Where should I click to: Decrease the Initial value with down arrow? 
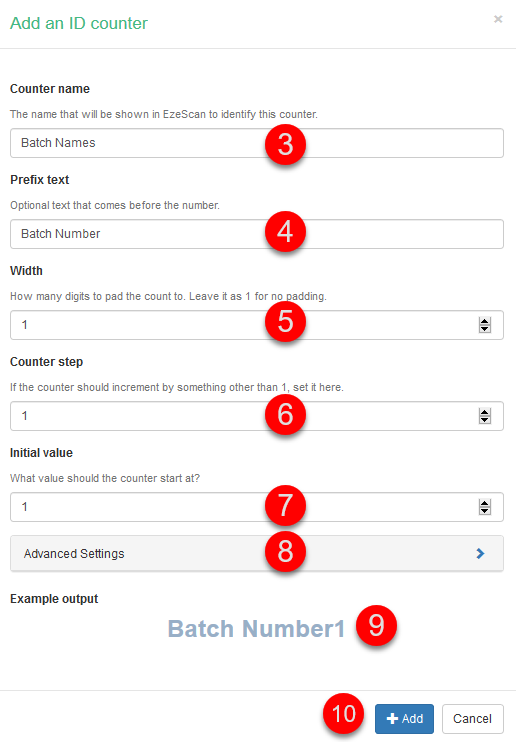pyautogui.click(x=485, y=511)
